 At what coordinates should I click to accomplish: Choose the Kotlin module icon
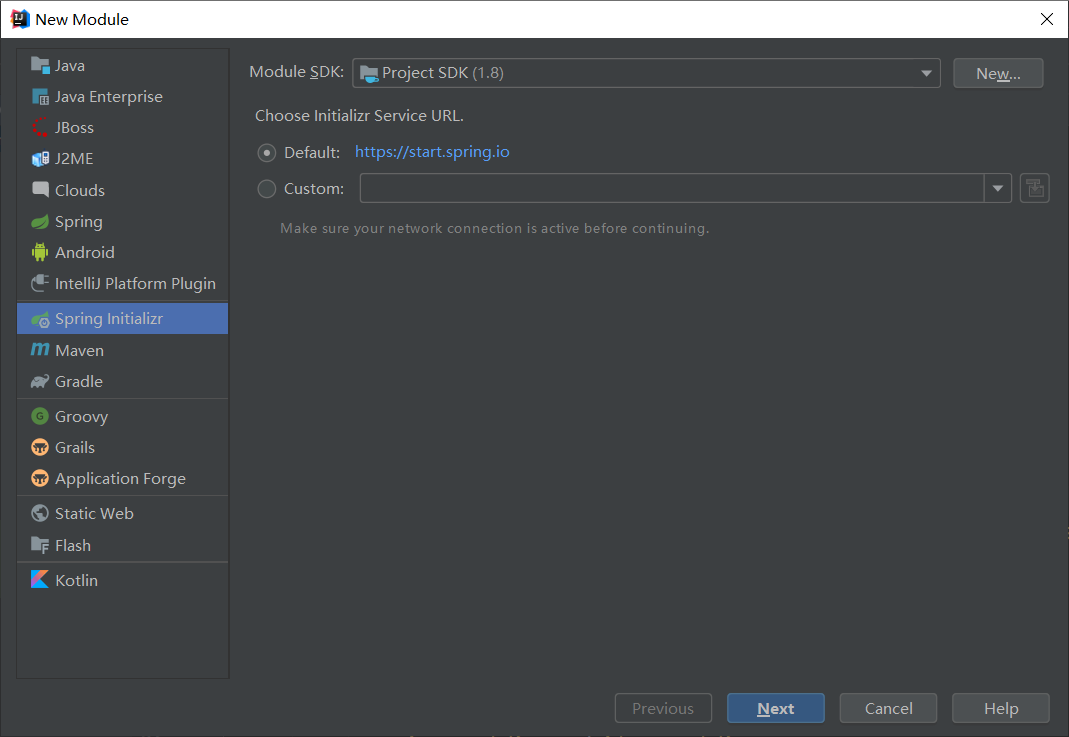point(41,579)
